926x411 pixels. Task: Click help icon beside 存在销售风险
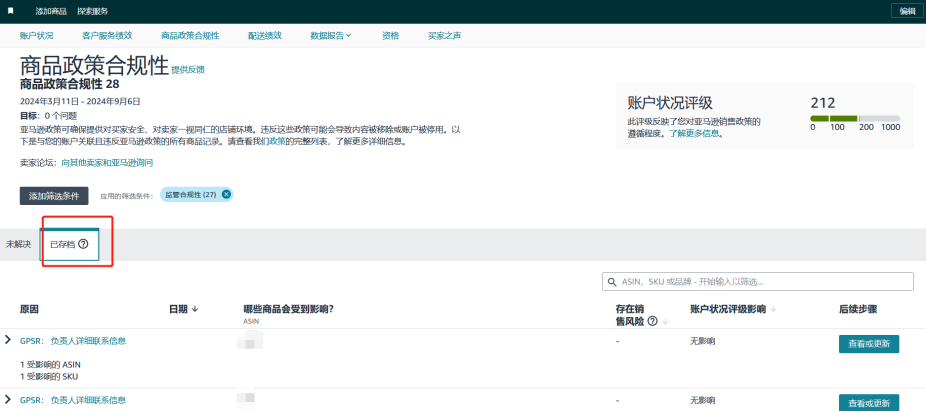click(652, 321)
